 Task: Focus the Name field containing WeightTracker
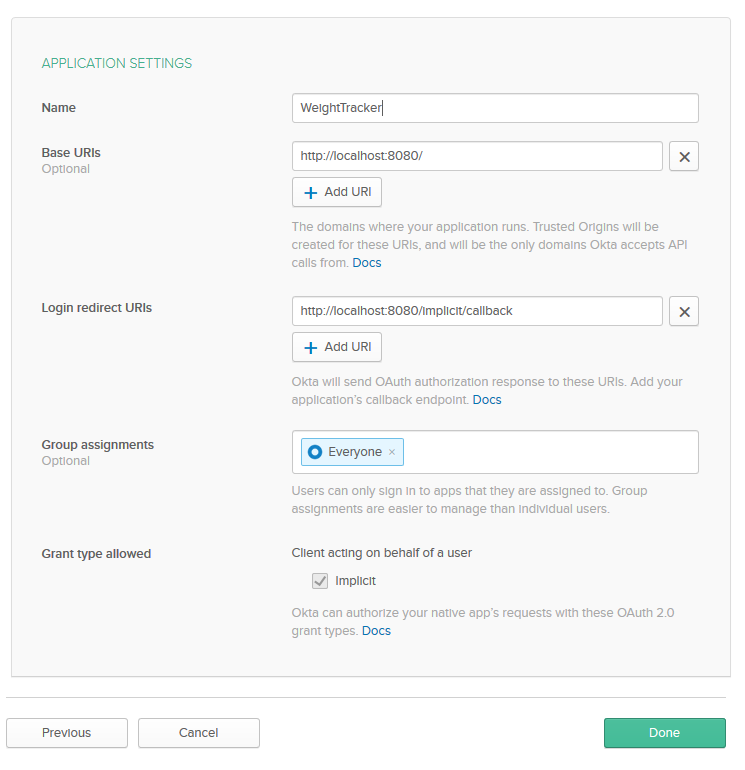coord(495,108)
